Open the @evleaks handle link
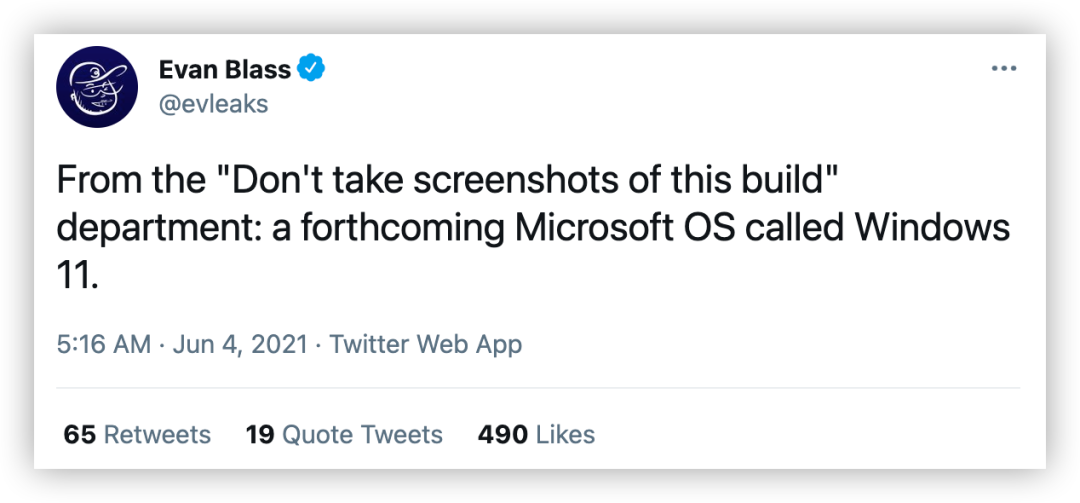This screenshot has width=1080, height=503. click(213, 104)
